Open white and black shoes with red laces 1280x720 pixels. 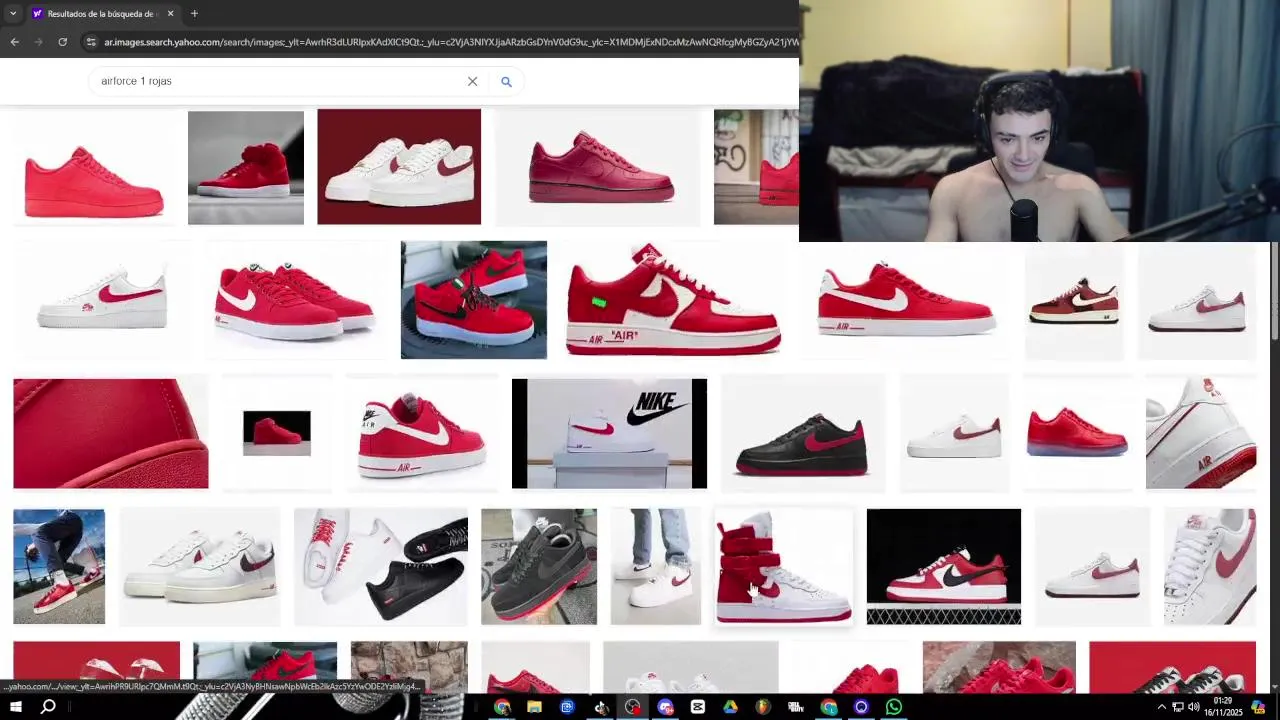(380, 566)
